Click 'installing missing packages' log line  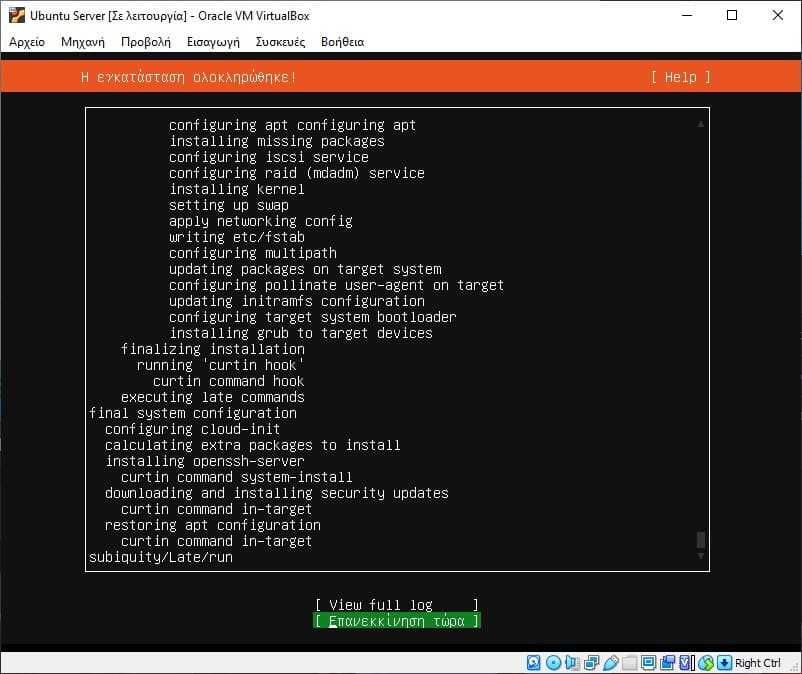point(277,141)
